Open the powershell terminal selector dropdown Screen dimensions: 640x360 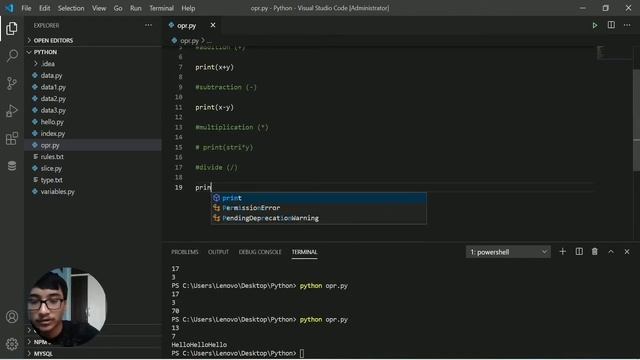508,252
